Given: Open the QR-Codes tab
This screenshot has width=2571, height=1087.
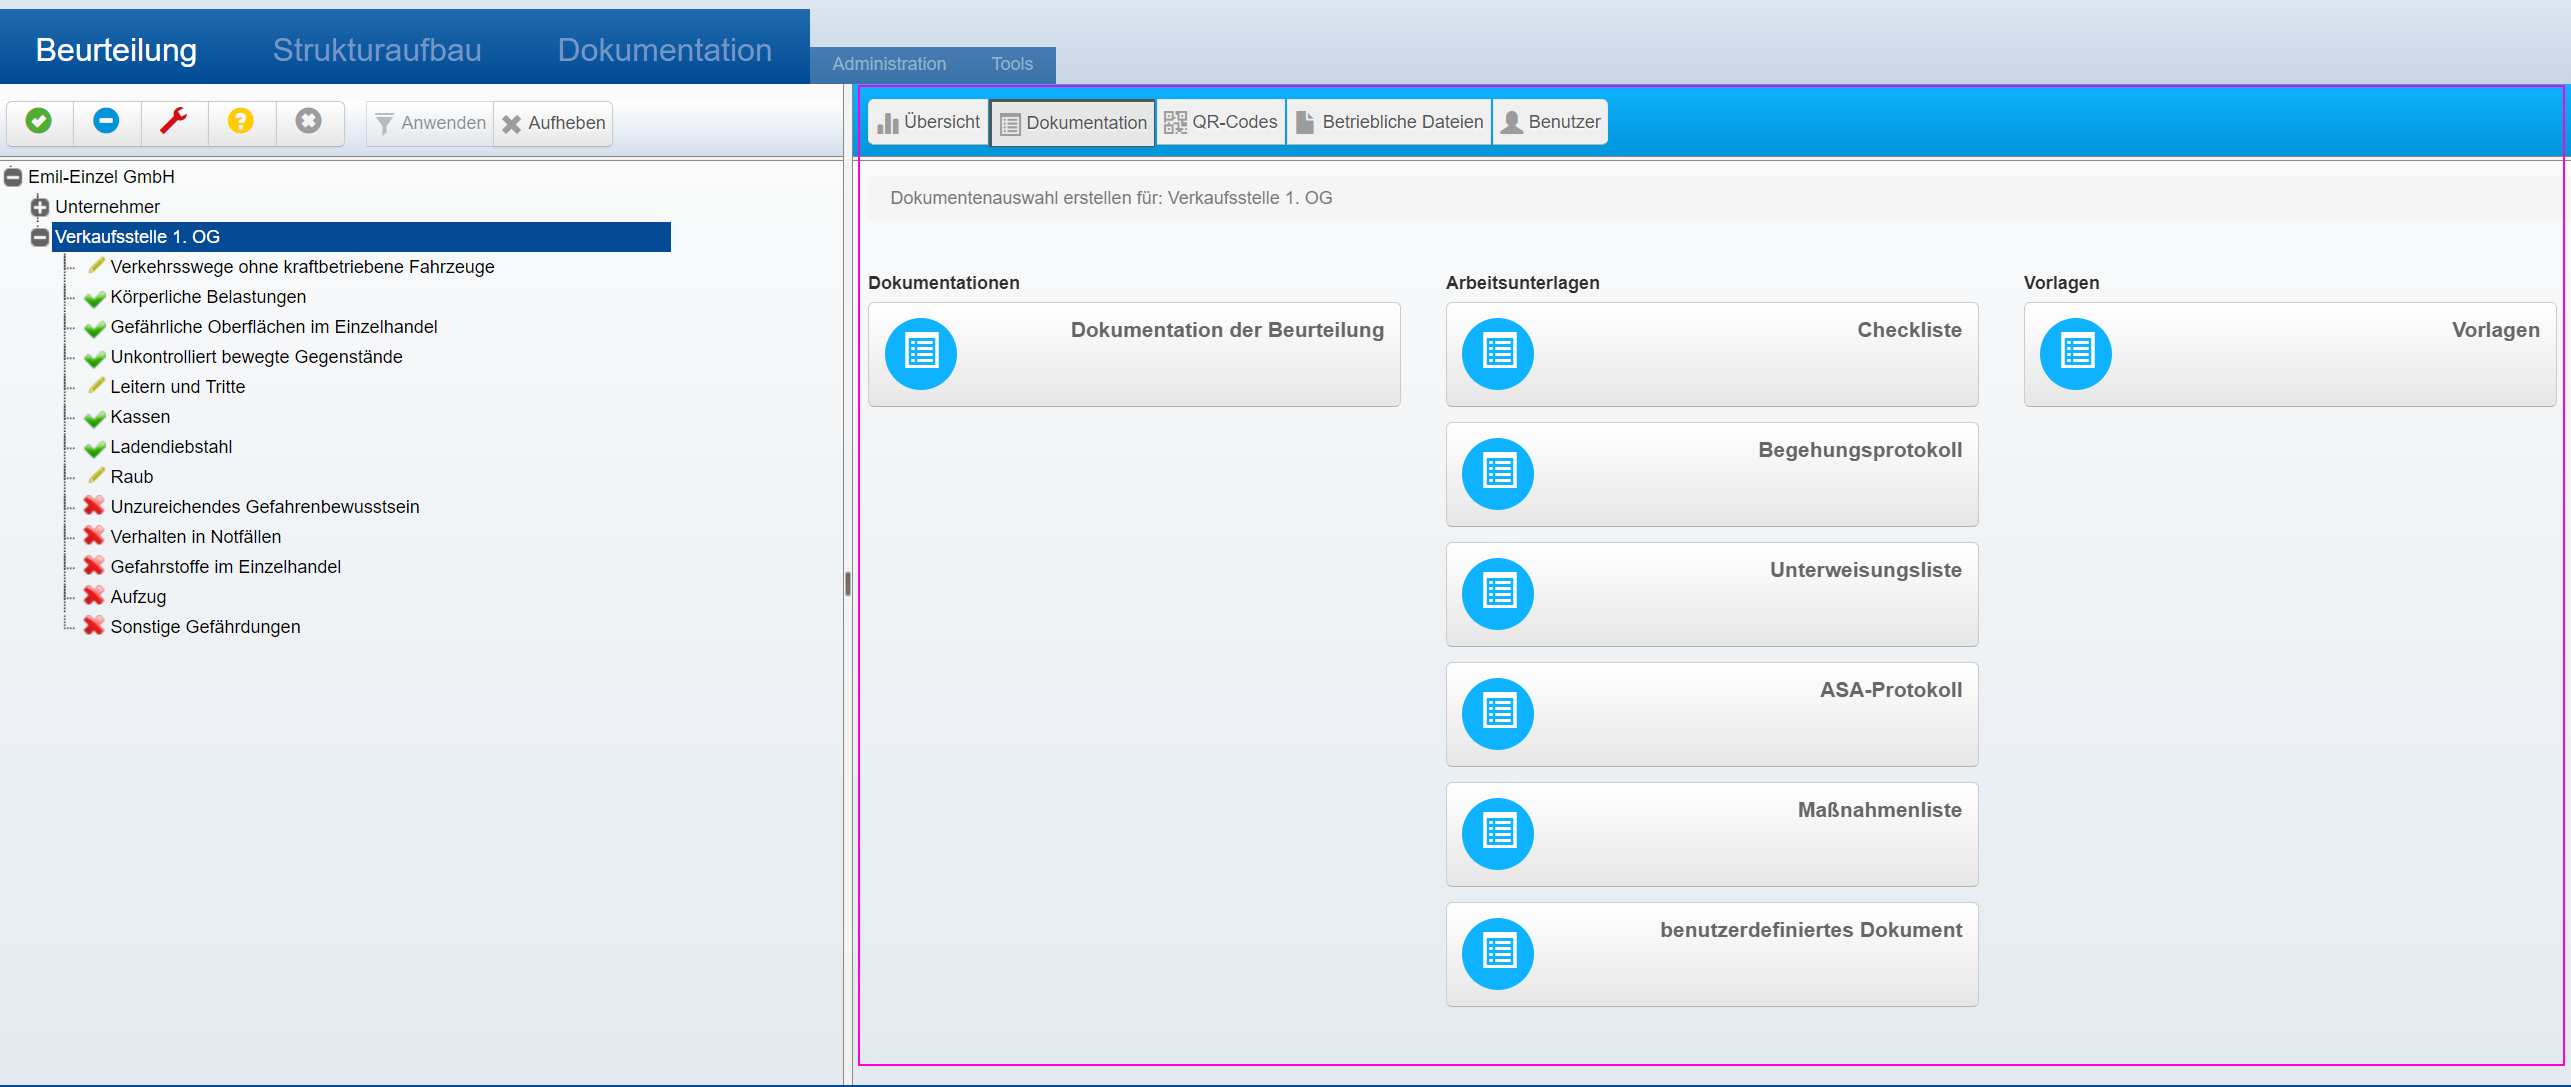Looking at the screenshot, I should click(1221, 122).
